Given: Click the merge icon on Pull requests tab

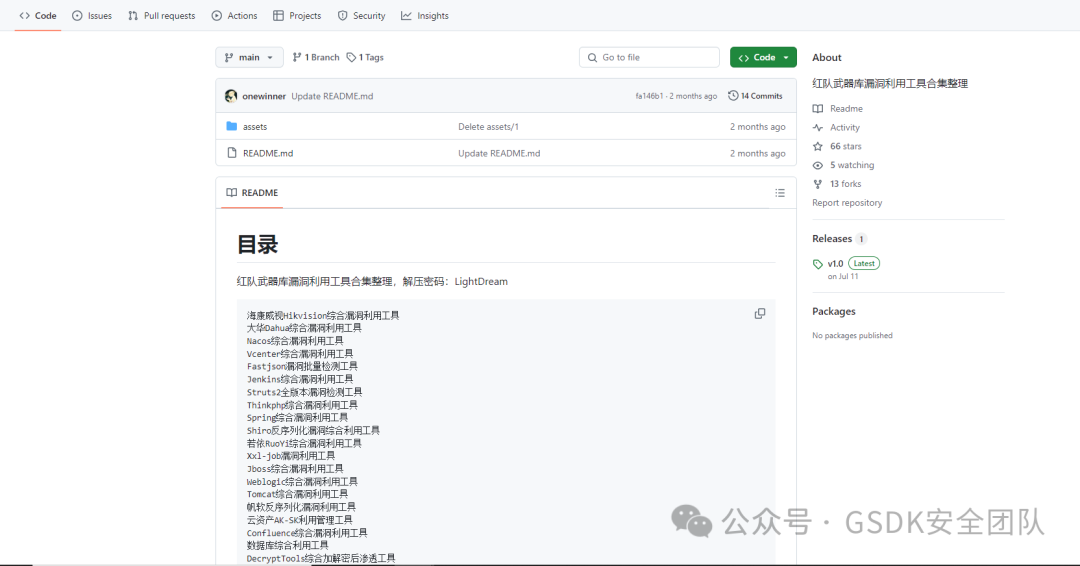Looking at the screenshot, I should (x=133, y=16).
